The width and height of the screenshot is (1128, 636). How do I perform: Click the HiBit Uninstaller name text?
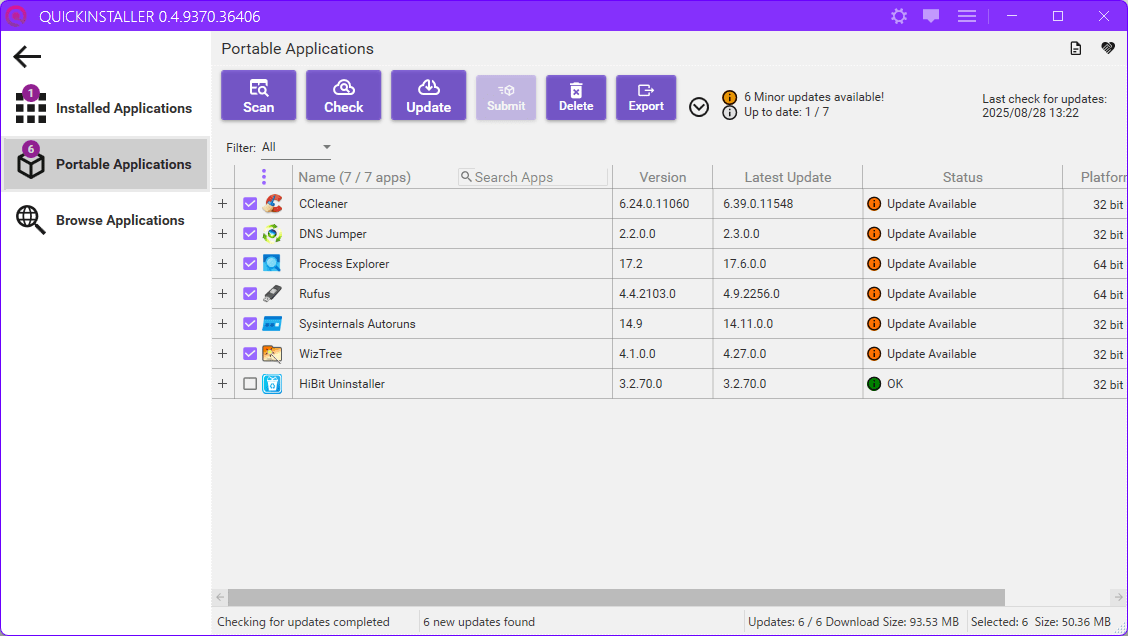point(342,383)
